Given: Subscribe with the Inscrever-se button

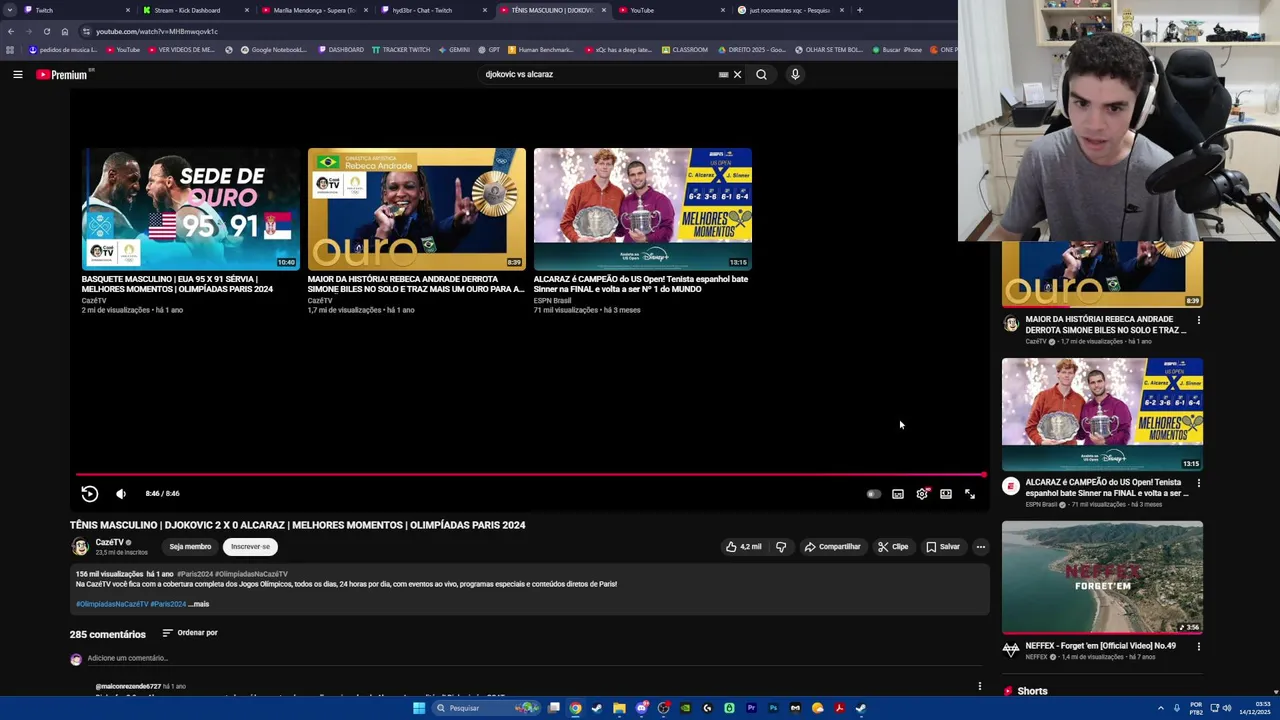Looking at the screenshot, I should point(250,547).
